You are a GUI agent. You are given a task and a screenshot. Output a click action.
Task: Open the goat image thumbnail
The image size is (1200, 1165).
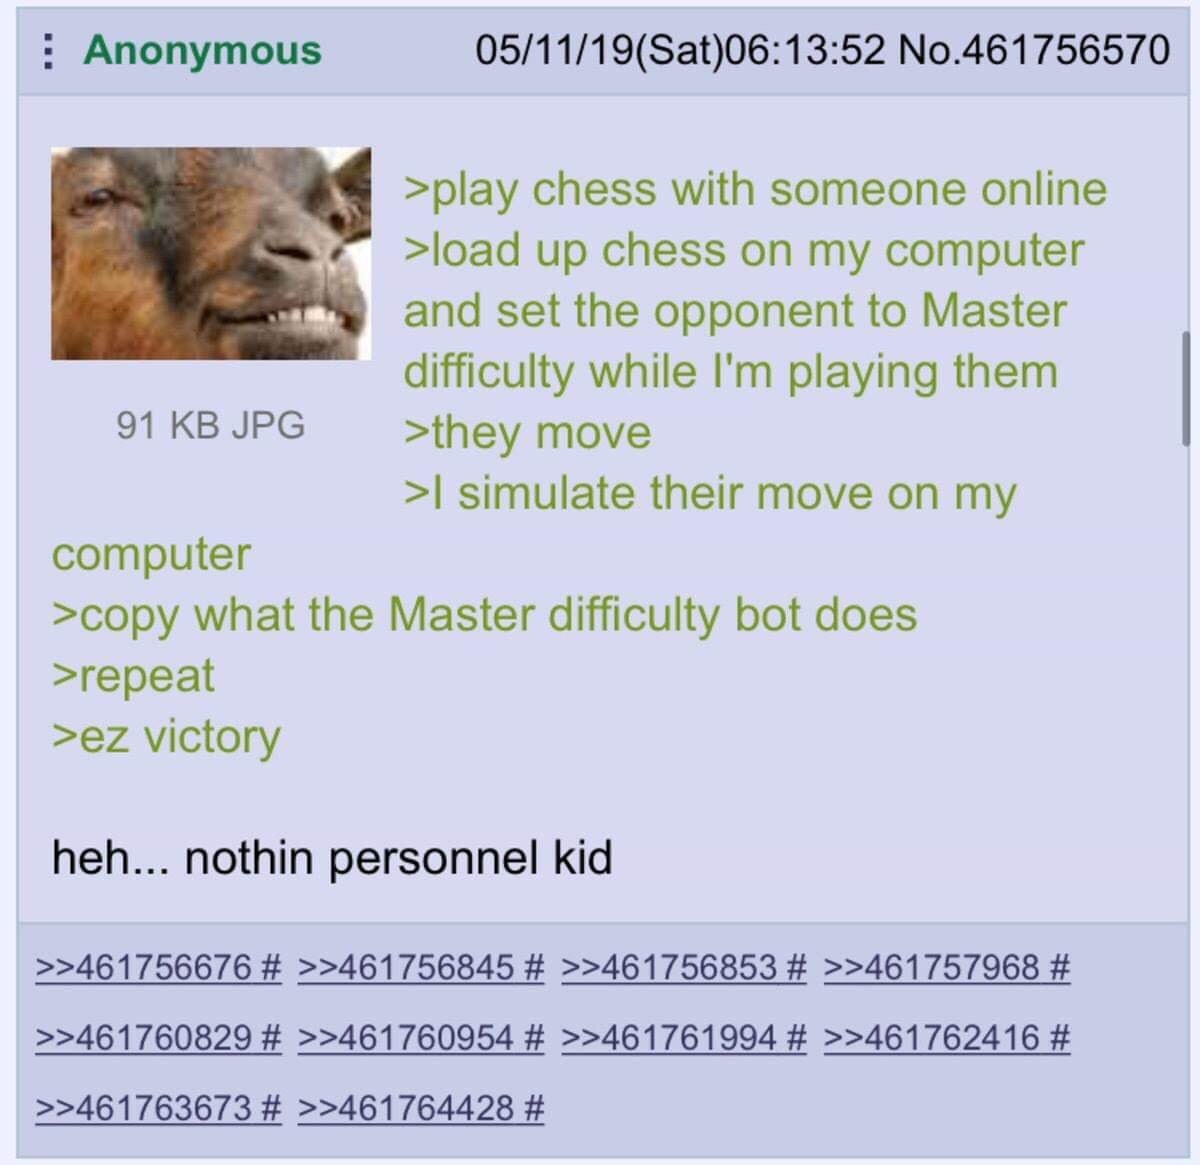(211, 254)
